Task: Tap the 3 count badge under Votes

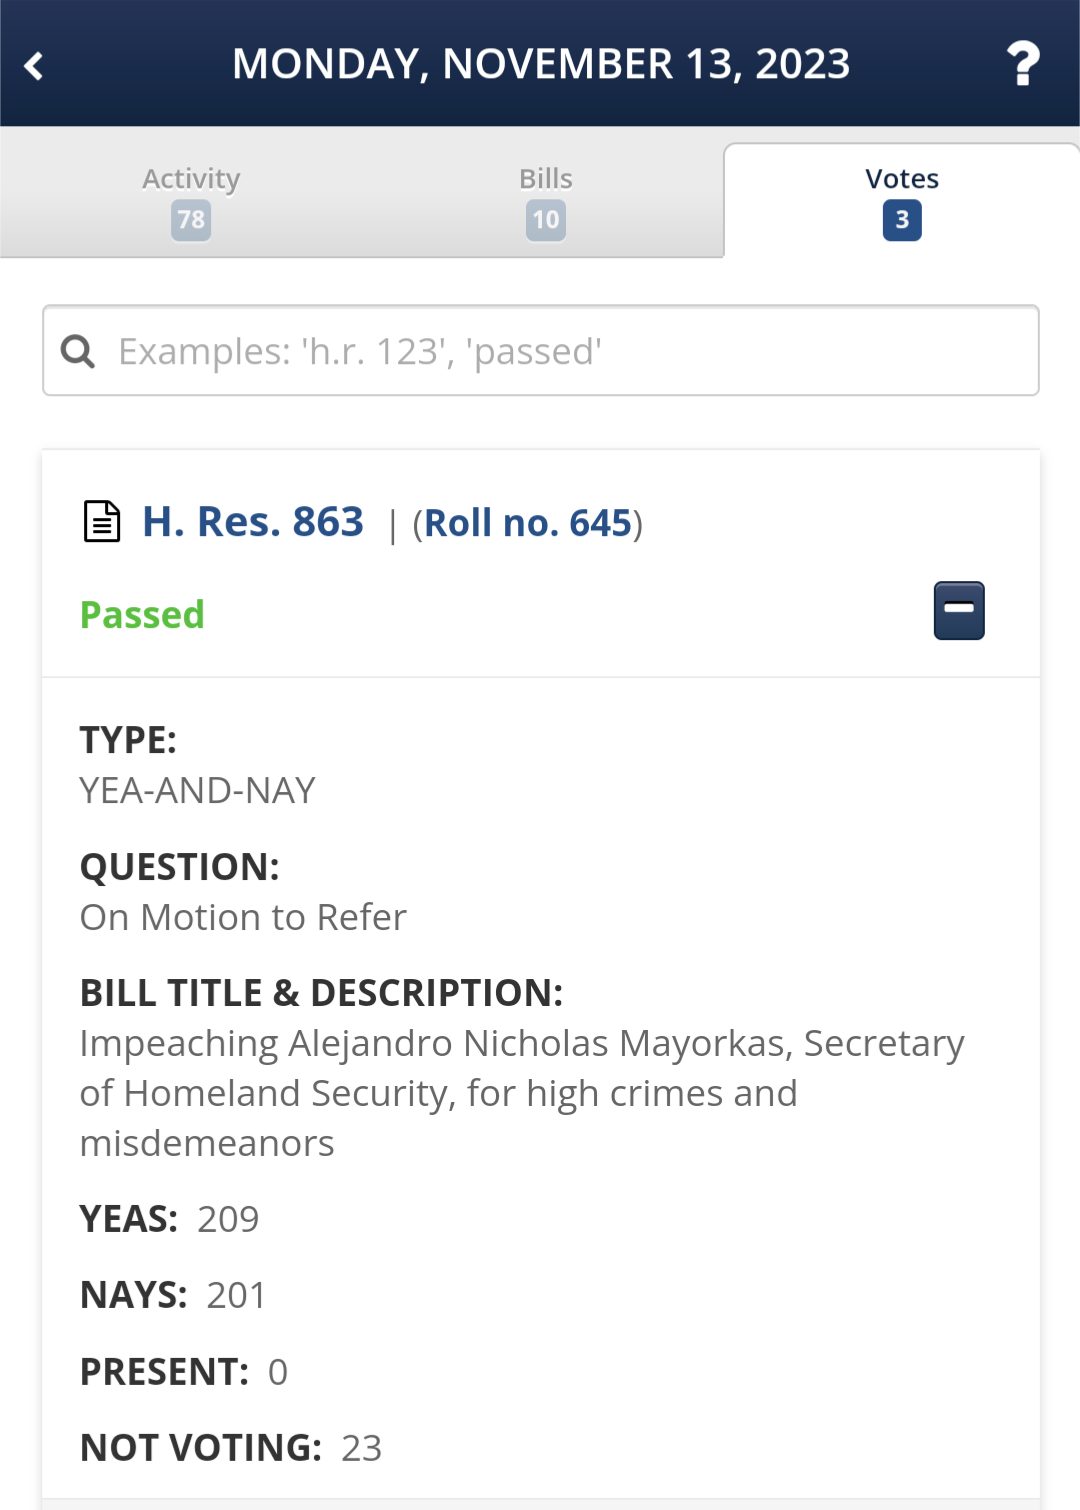Action: click(902, 220)
